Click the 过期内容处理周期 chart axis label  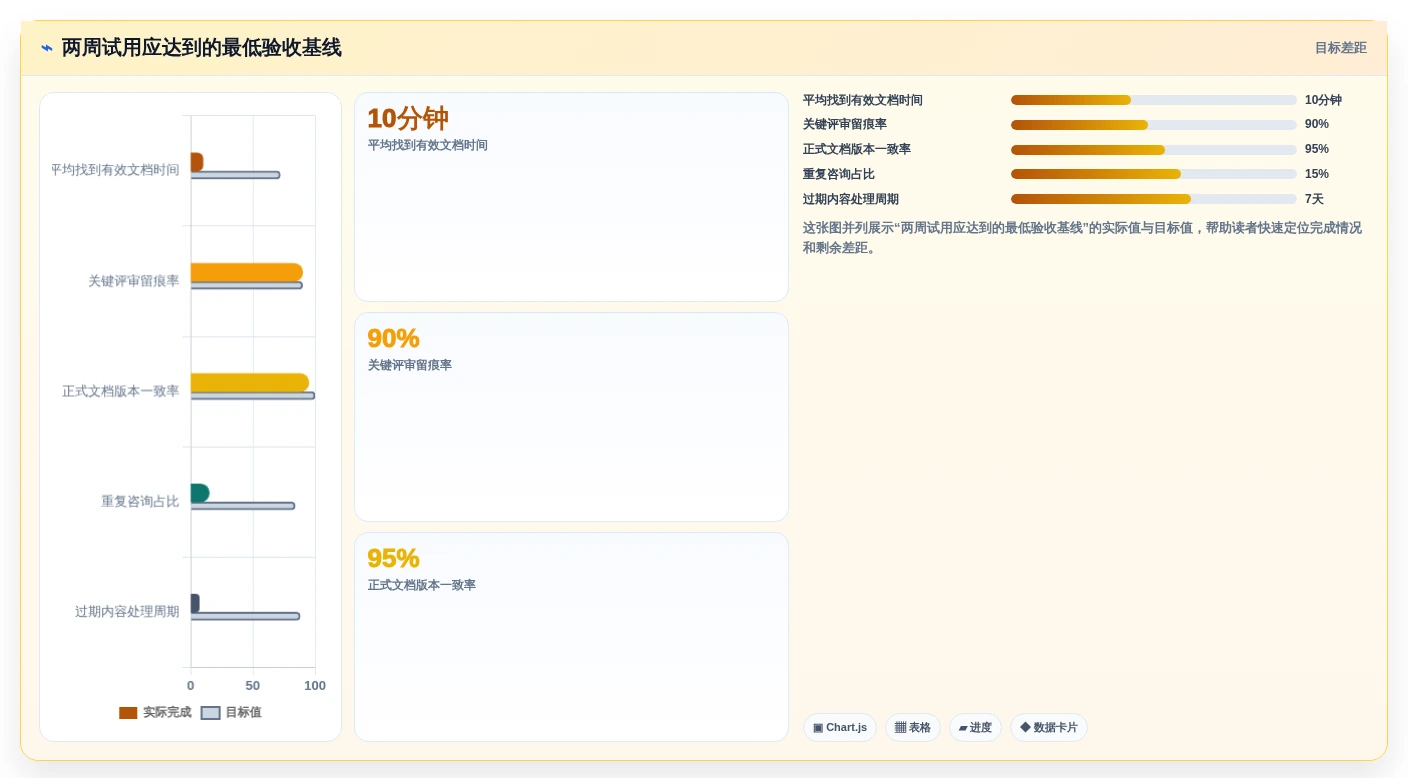(127, 611)
